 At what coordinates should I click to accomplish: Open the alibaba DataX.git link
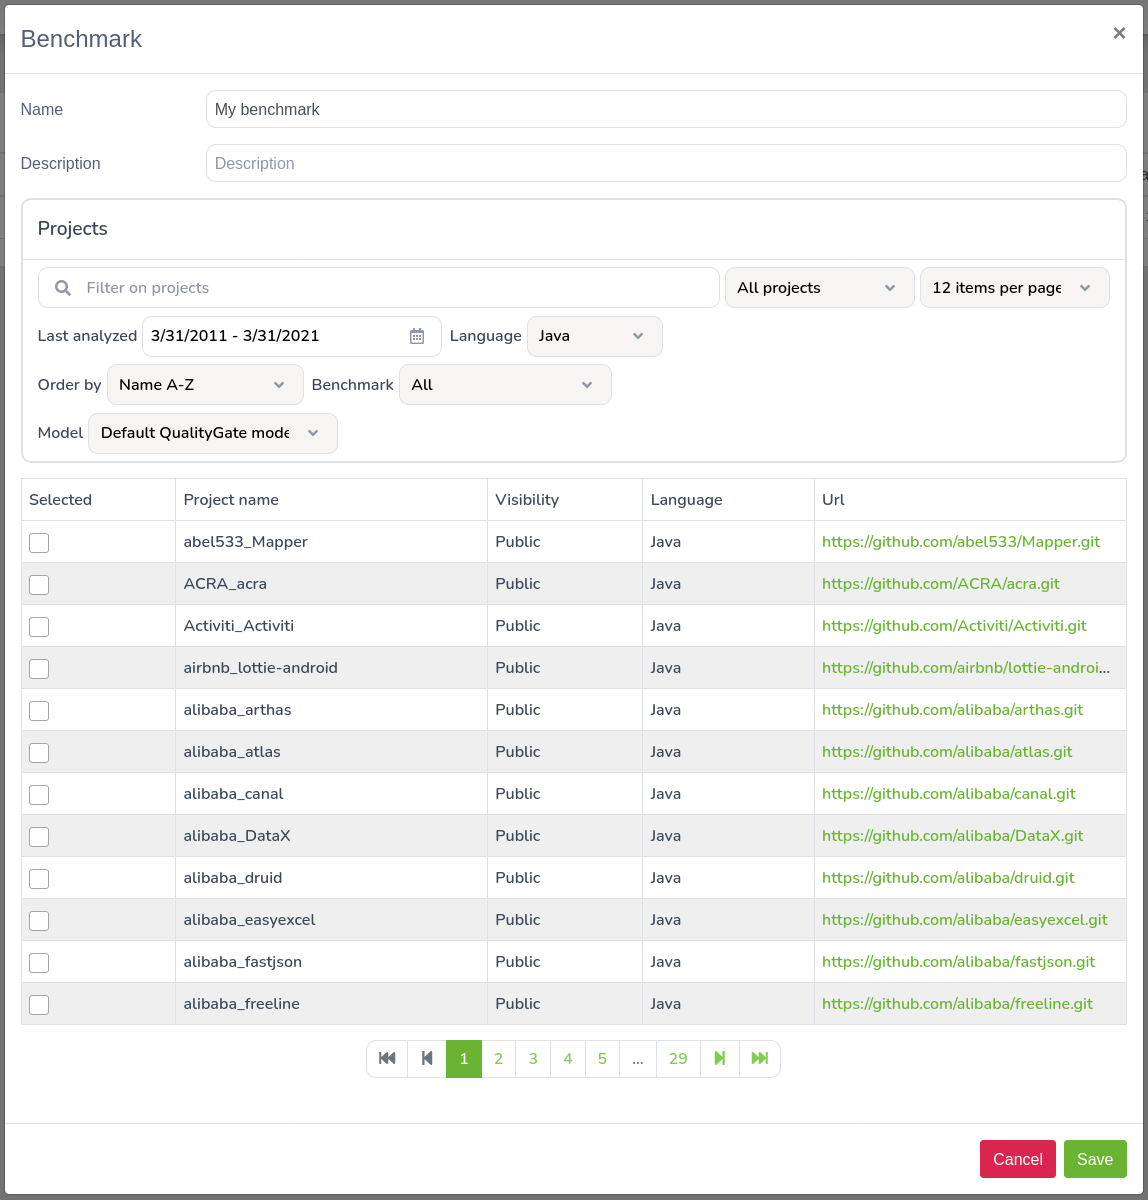tap(953, 836)
